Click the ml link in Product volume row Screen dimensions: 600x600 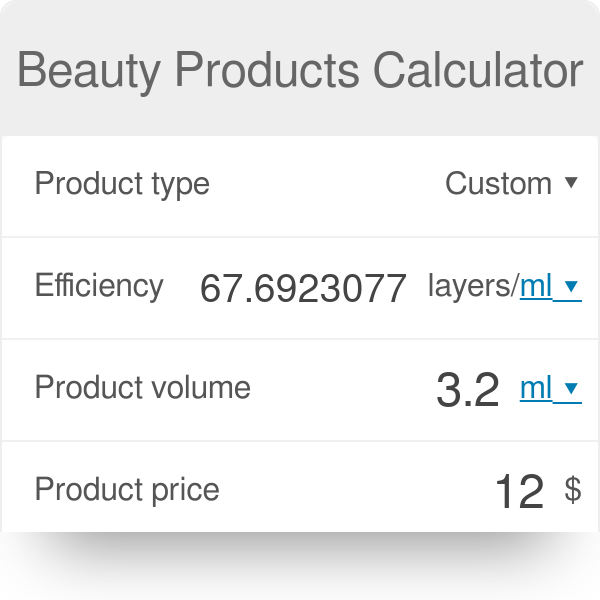(x=536, y=388)
